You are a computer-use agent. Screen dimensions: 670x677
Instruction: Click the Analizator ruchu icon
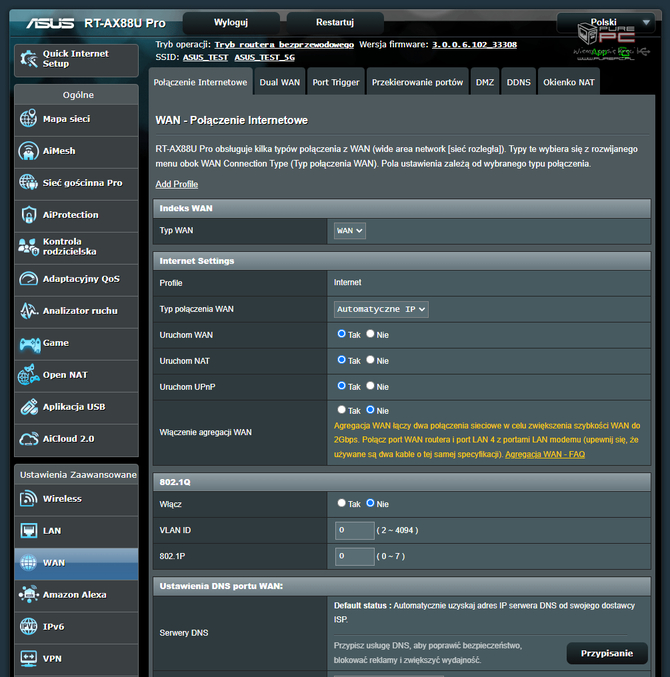(28, 310)
